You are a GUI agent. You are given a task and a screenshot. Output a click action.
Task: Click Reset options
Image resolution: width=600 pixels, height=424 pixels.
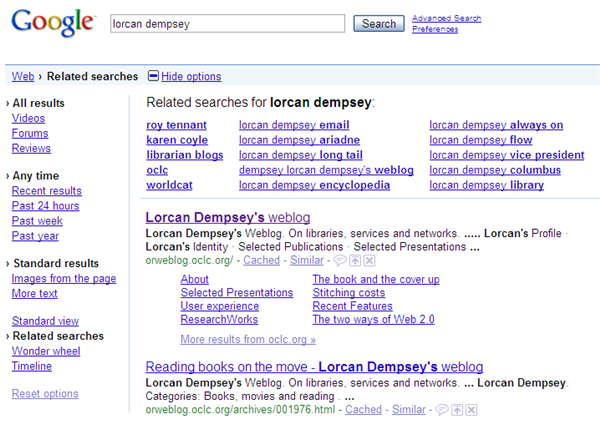pos(45,393)
